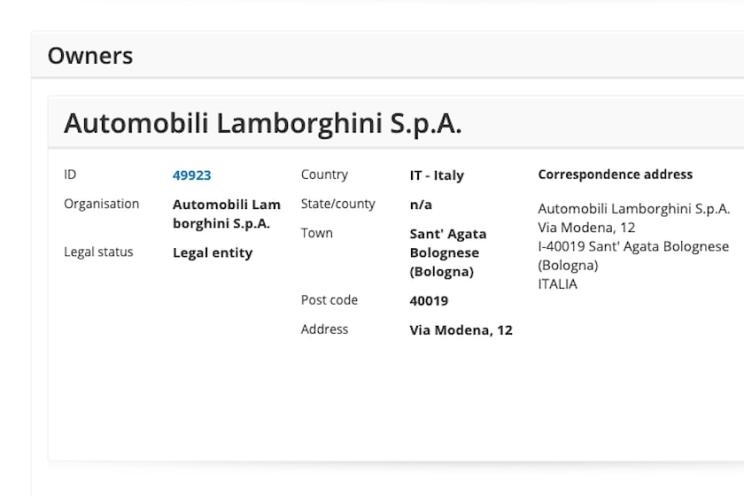Click the Address field label

[x=324, y=329]
